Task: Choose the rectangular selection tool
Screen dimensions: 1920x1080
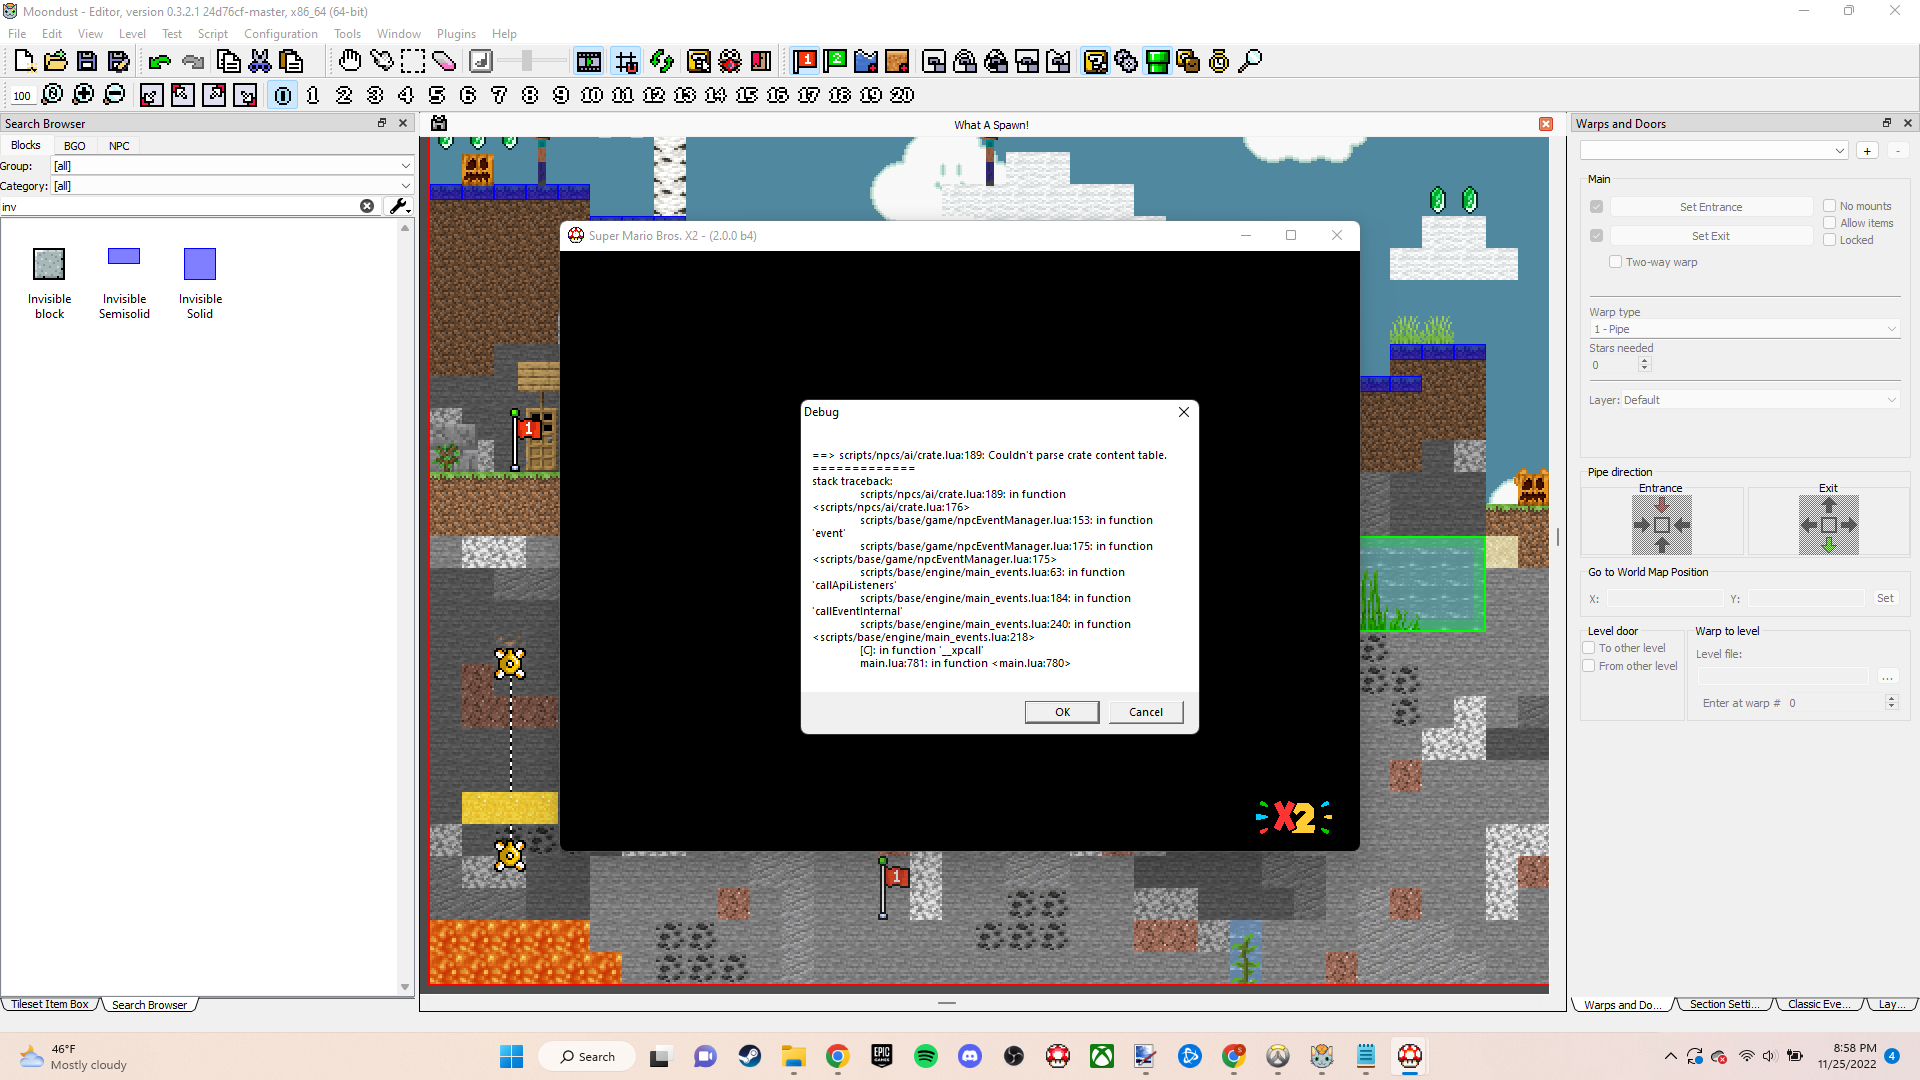Action: click(x=412, y=62)
